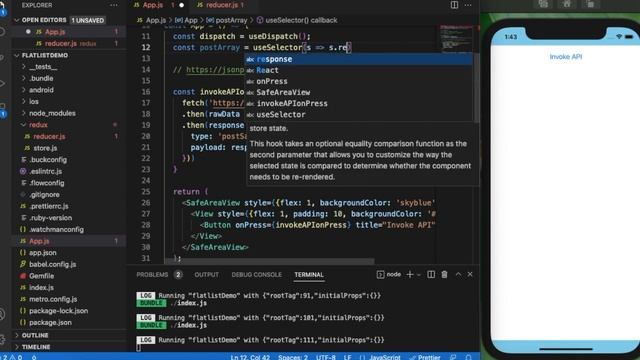Maximize terminal panel with chevron up
Screen dimensions: 640x360
458,275
